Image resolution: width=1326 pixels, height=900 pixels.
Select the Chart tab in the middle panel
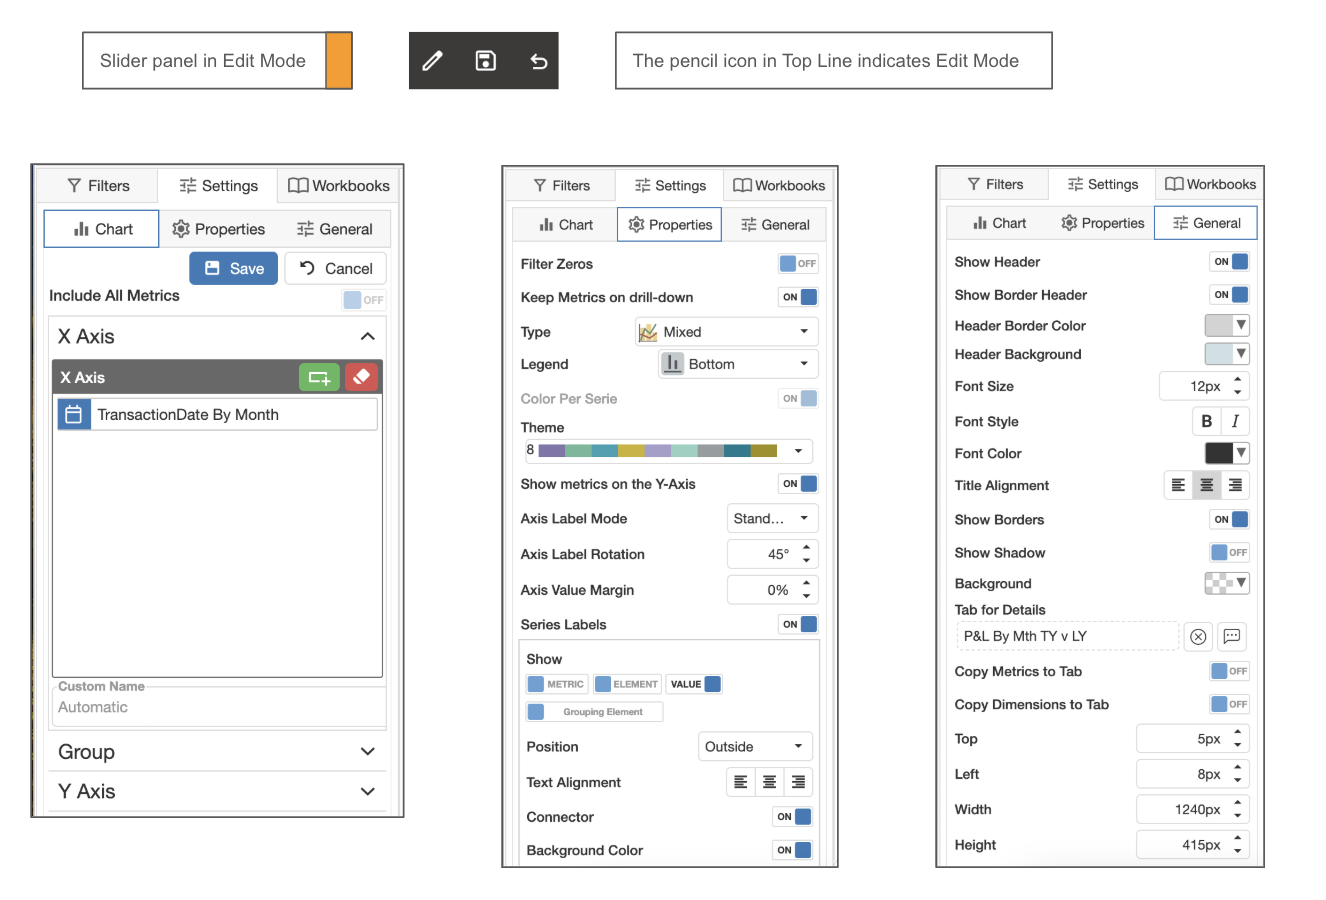coord(565,225)
